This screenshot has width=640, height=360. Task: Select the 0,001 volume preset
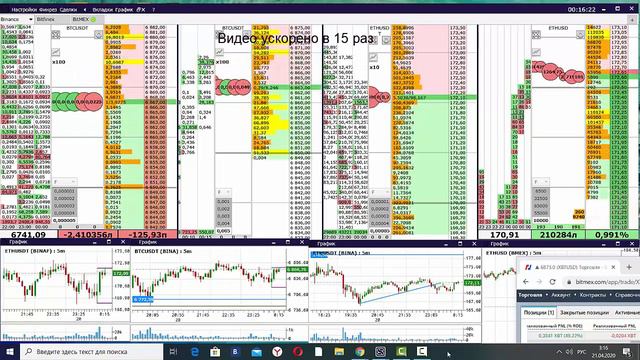pos(224,201)
